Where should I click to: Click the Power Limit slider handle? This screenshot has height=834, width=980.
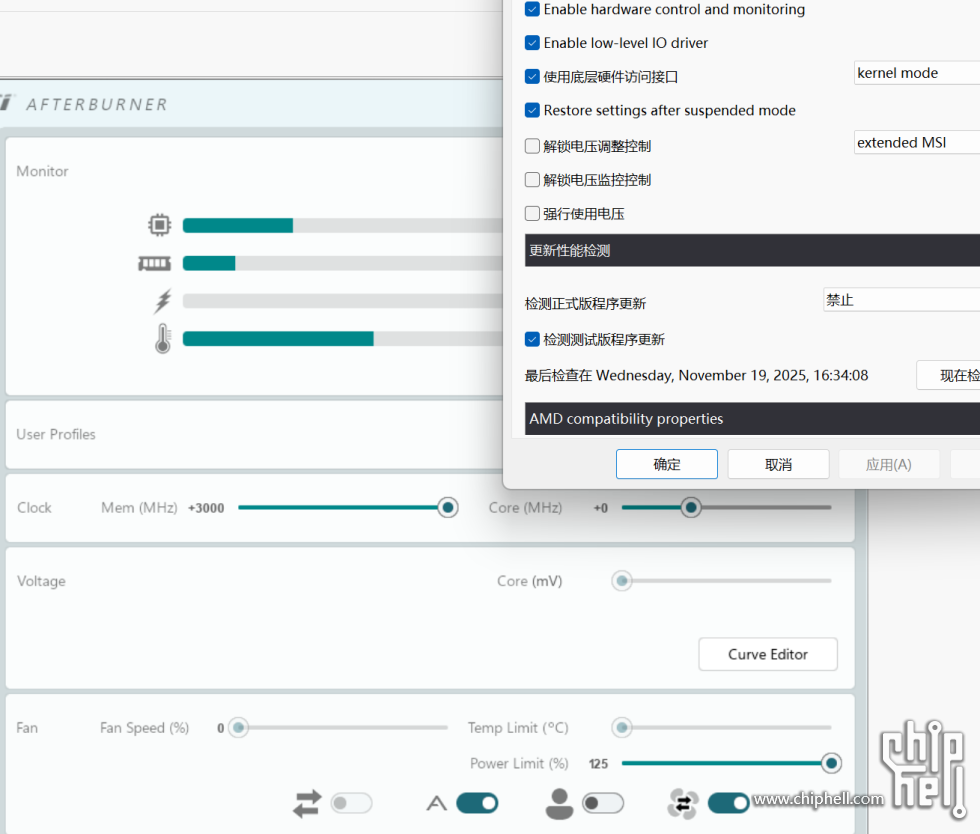point(831,763)
